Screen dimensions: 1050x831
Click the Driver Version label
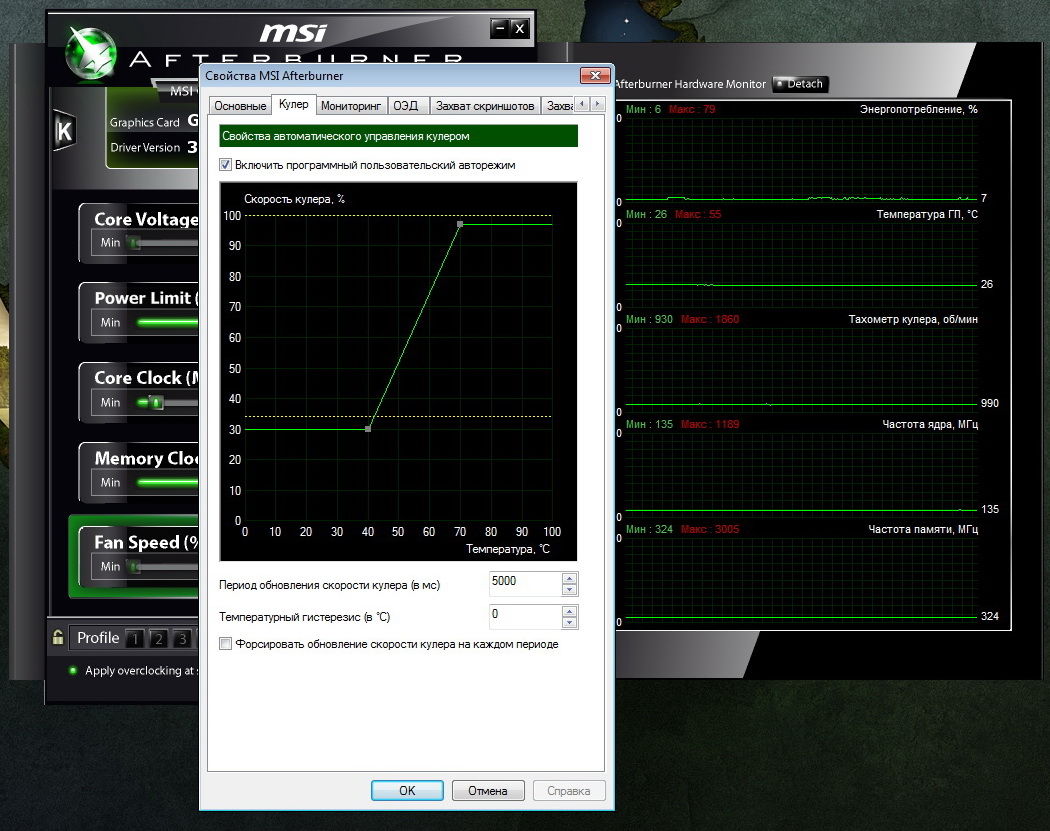[x=145, y=147]
